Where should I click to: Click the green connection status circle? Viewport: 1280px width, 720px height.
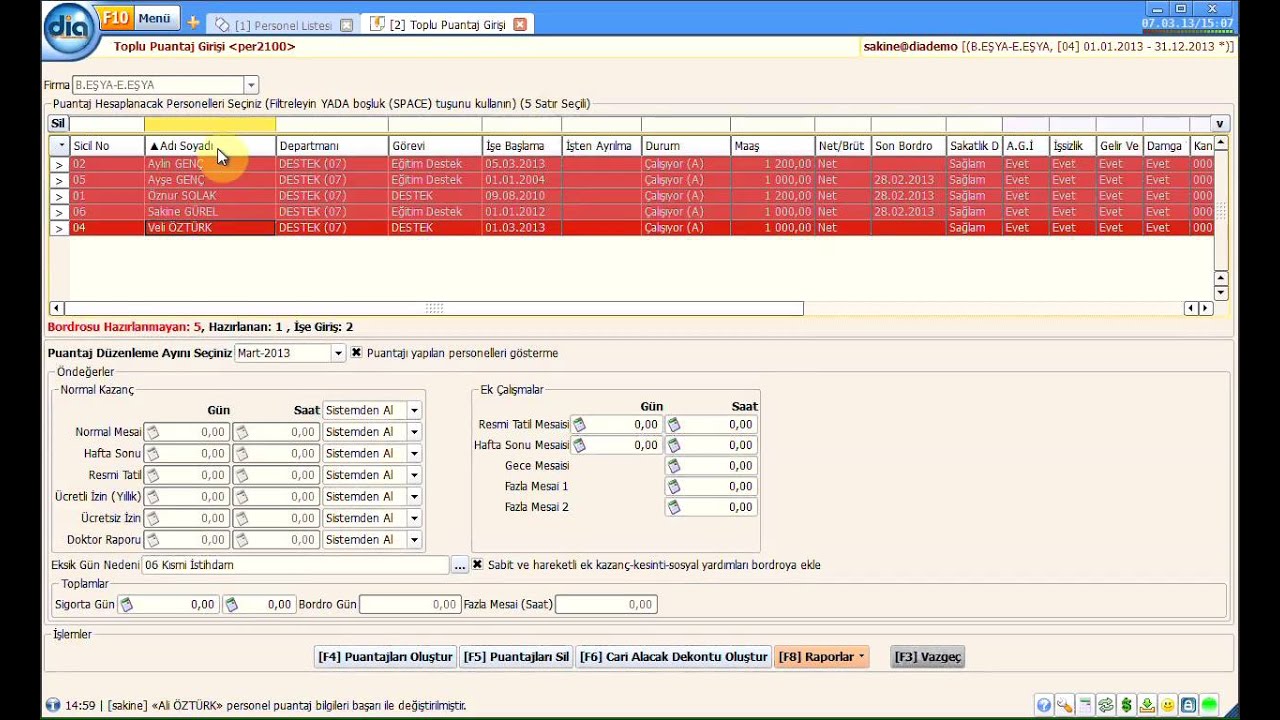pos(1210,705)
